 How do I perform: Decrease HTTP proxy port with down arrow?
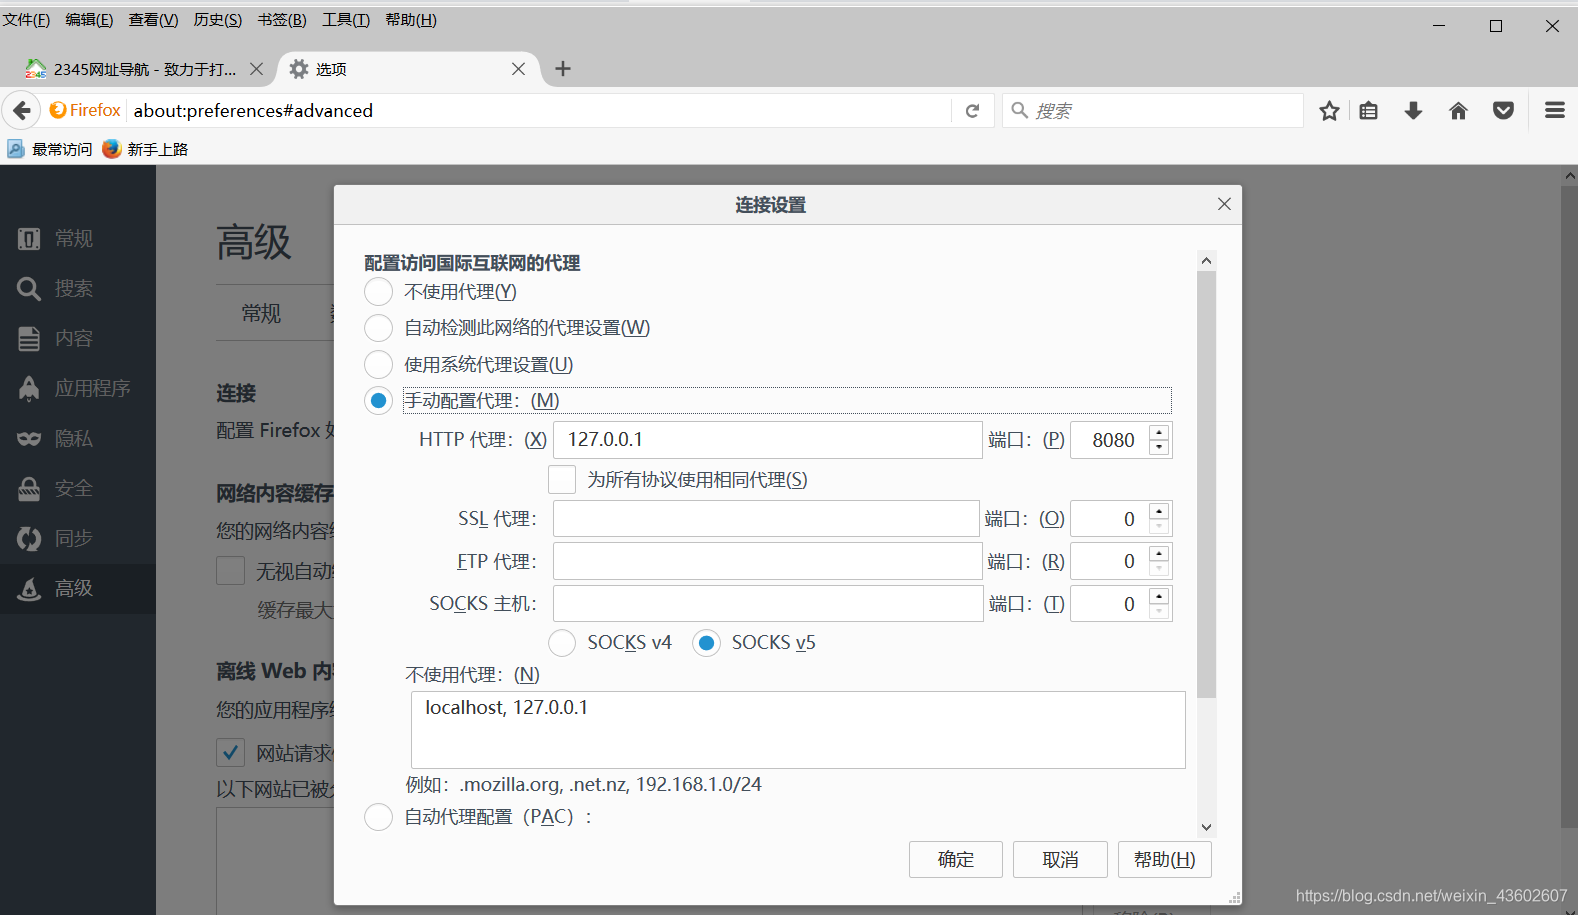[x=1159, y=448]
